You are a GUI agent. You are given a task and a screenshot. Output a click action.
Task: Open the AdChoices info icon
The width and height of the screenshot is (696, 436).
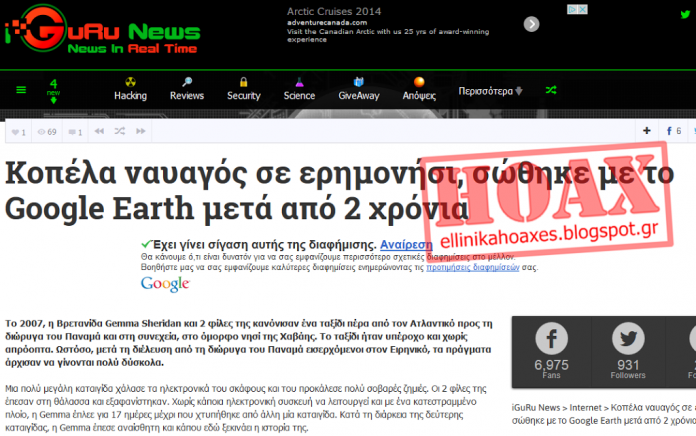tap(573, 9)
